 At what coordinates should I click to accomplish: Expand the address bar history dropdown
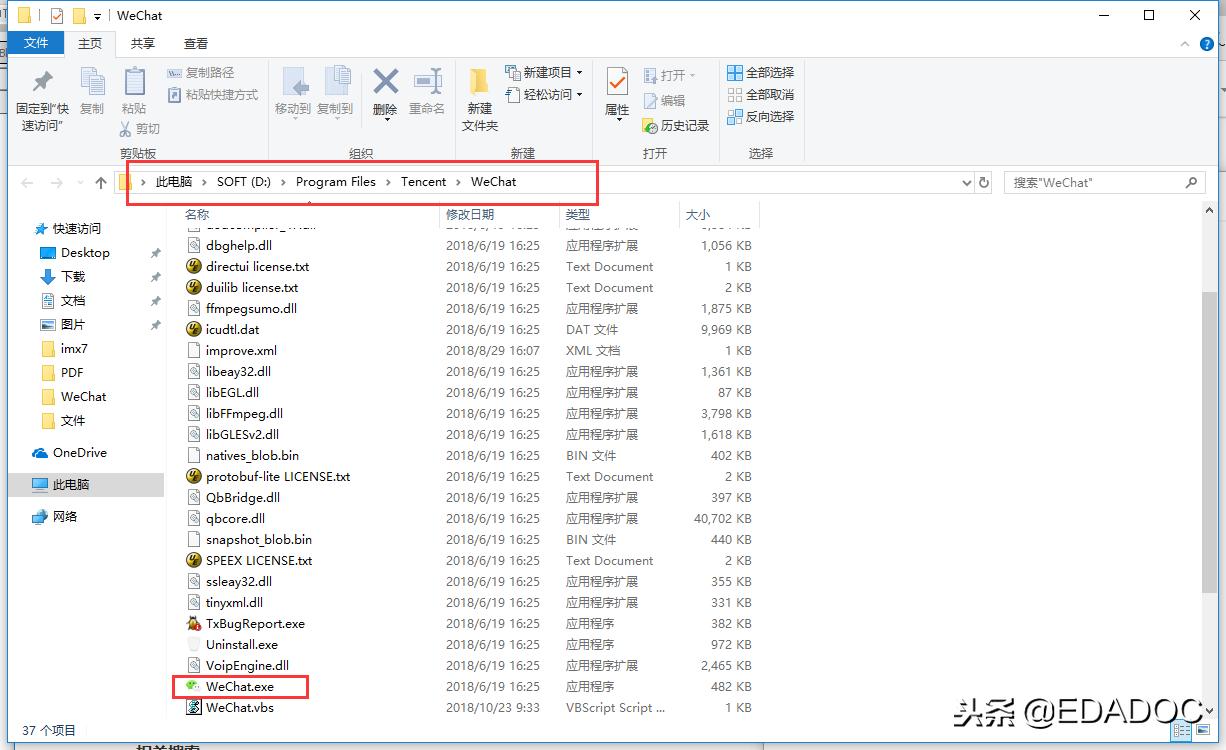966,183
